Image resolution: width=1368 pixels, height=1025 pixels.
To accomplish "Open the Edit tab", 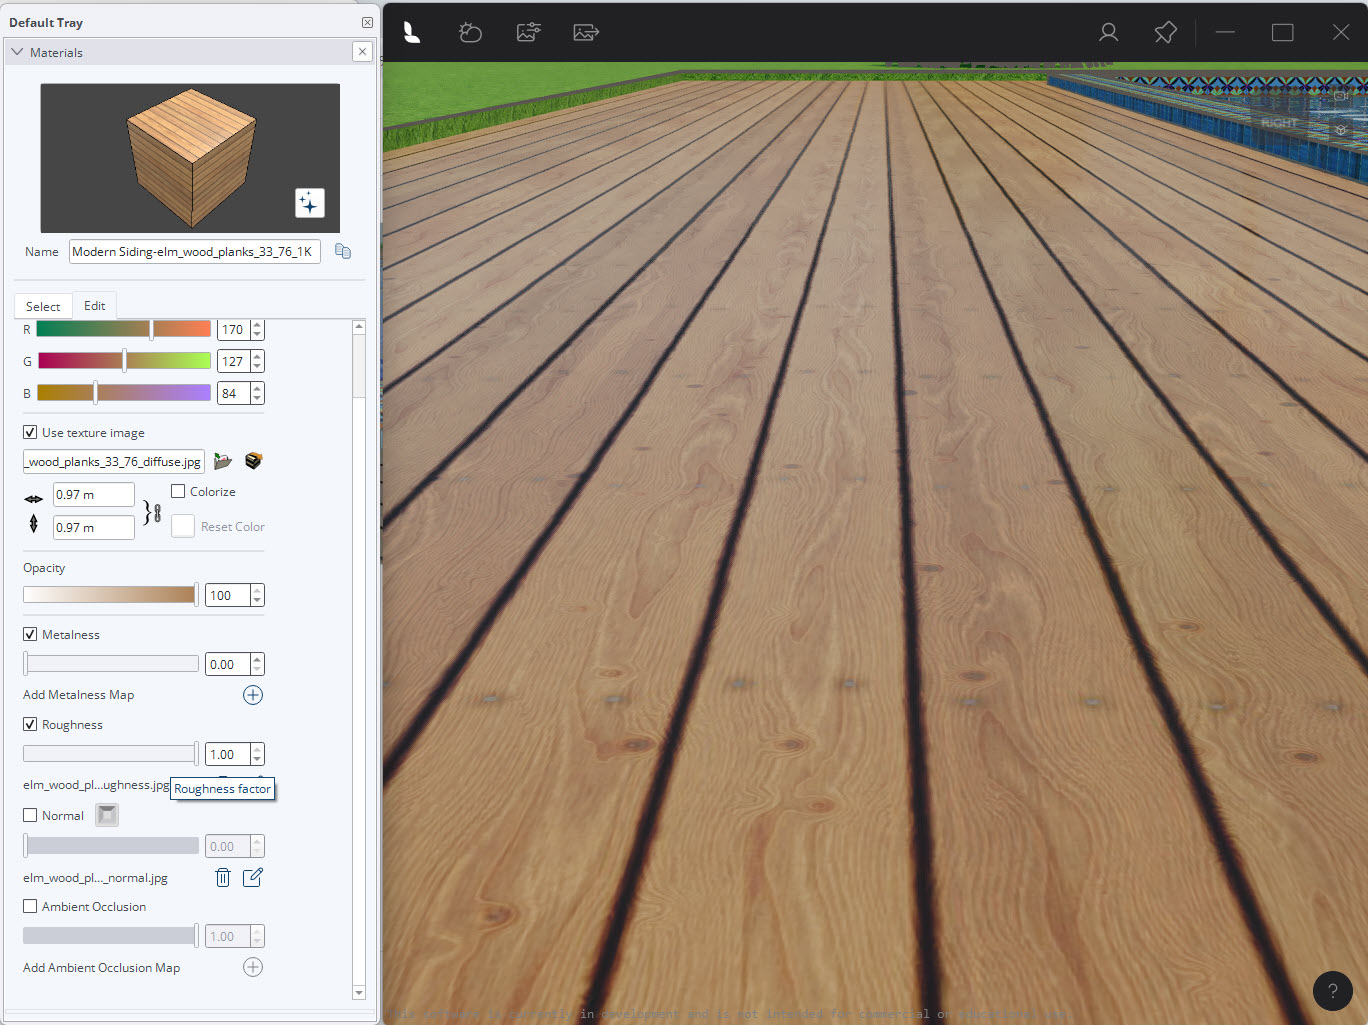I will 95,306.
